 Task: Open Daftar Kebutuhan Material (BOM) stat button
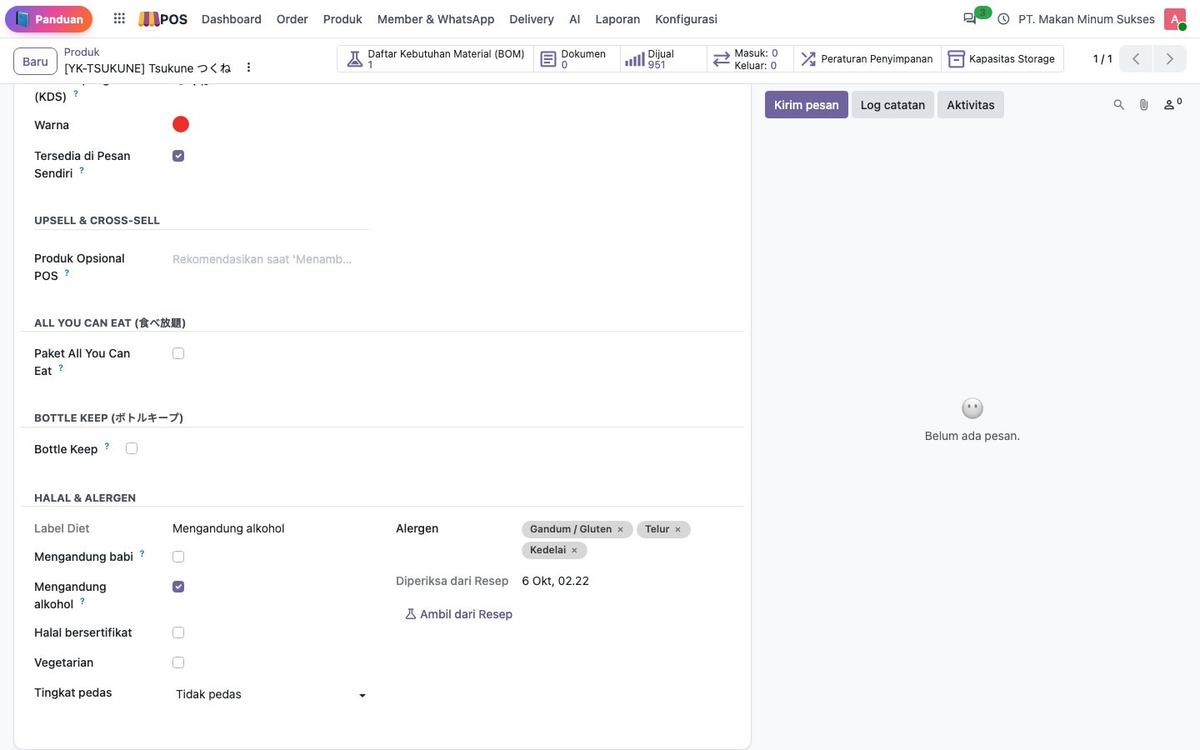pos(435,59)
